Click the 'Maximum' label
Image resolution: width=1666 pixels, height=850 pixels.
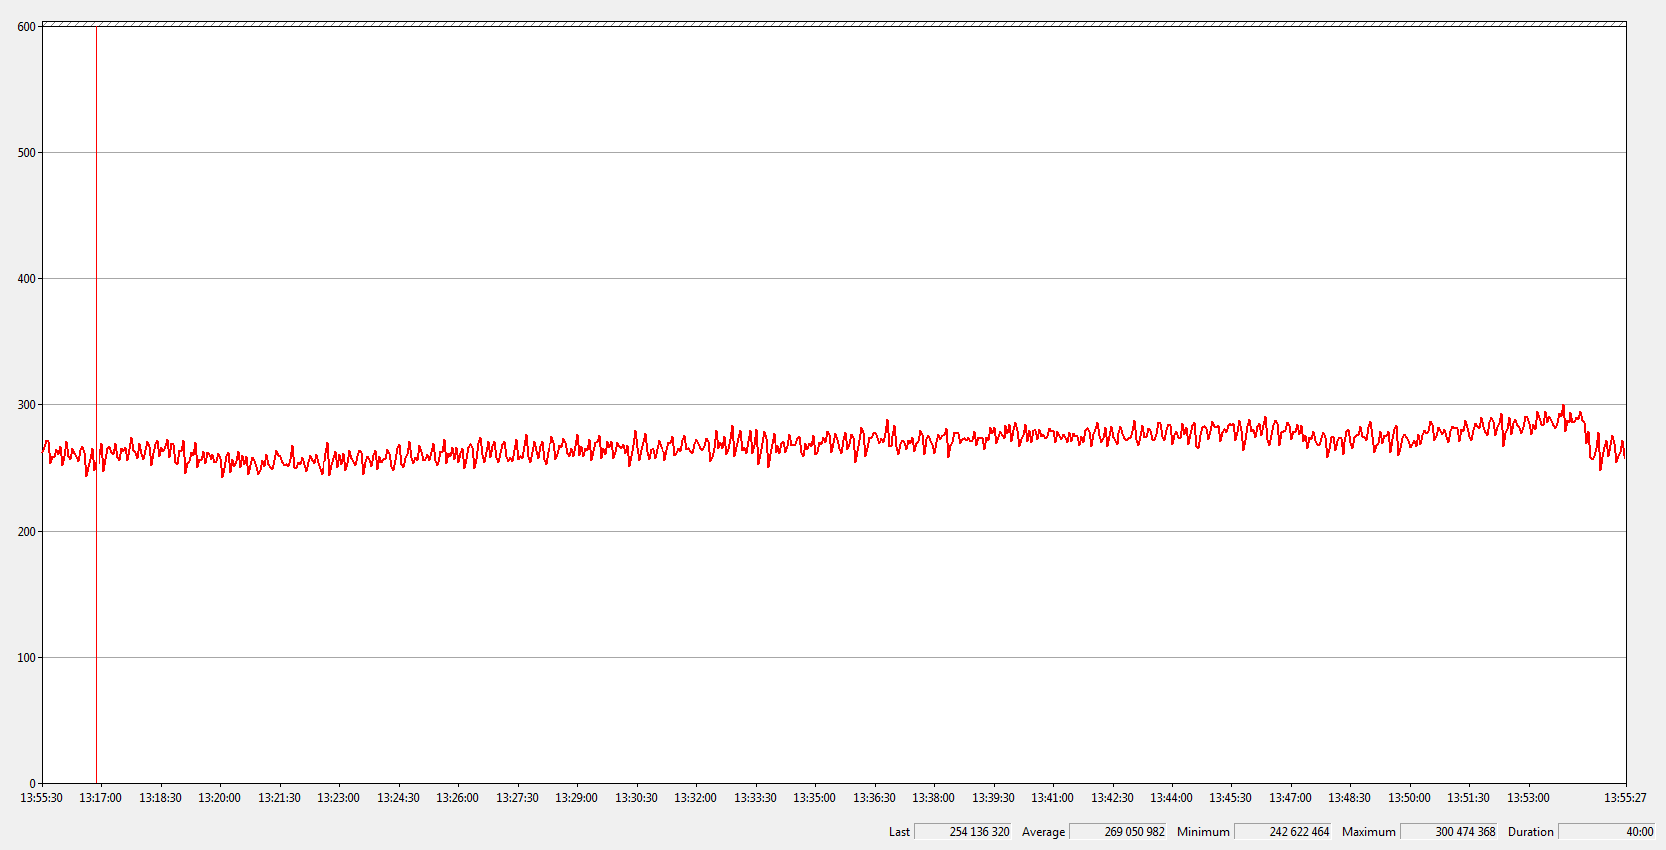point(1368,832)
